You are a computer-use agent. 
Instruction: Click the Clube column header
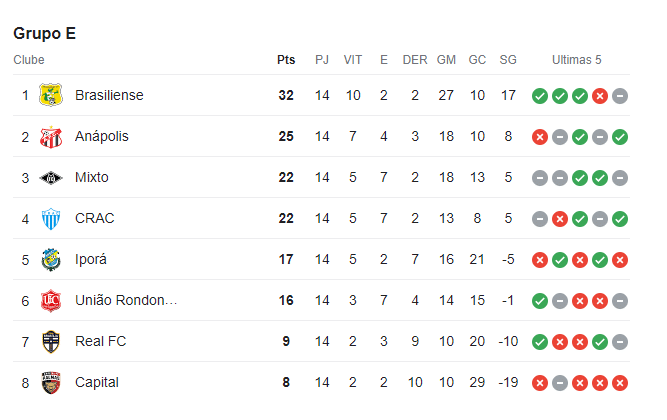pyautogui.click(x=29, y=60)
